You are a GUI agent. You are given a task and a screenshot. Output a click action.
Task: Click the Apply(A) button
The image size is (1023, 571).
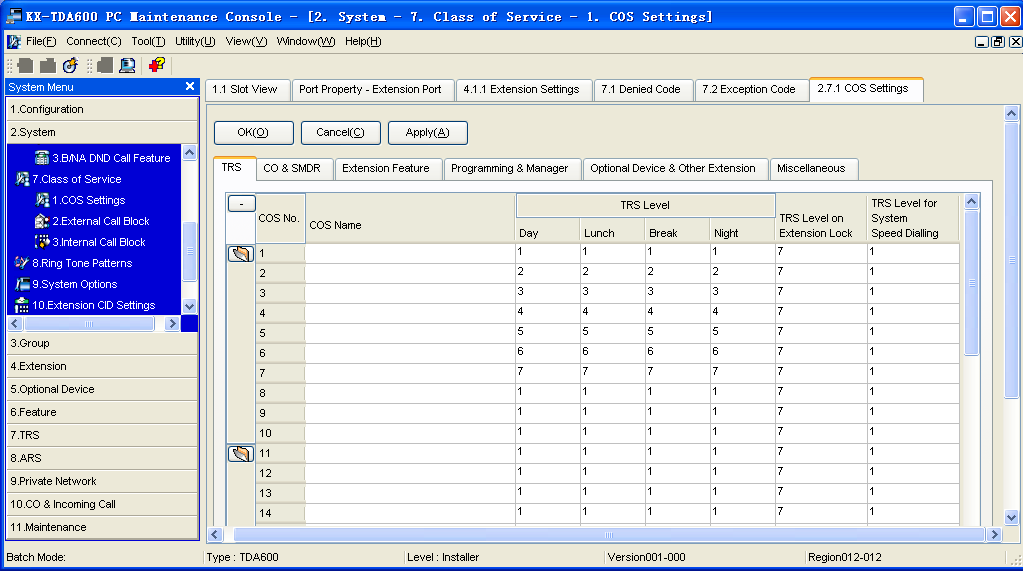427,132
